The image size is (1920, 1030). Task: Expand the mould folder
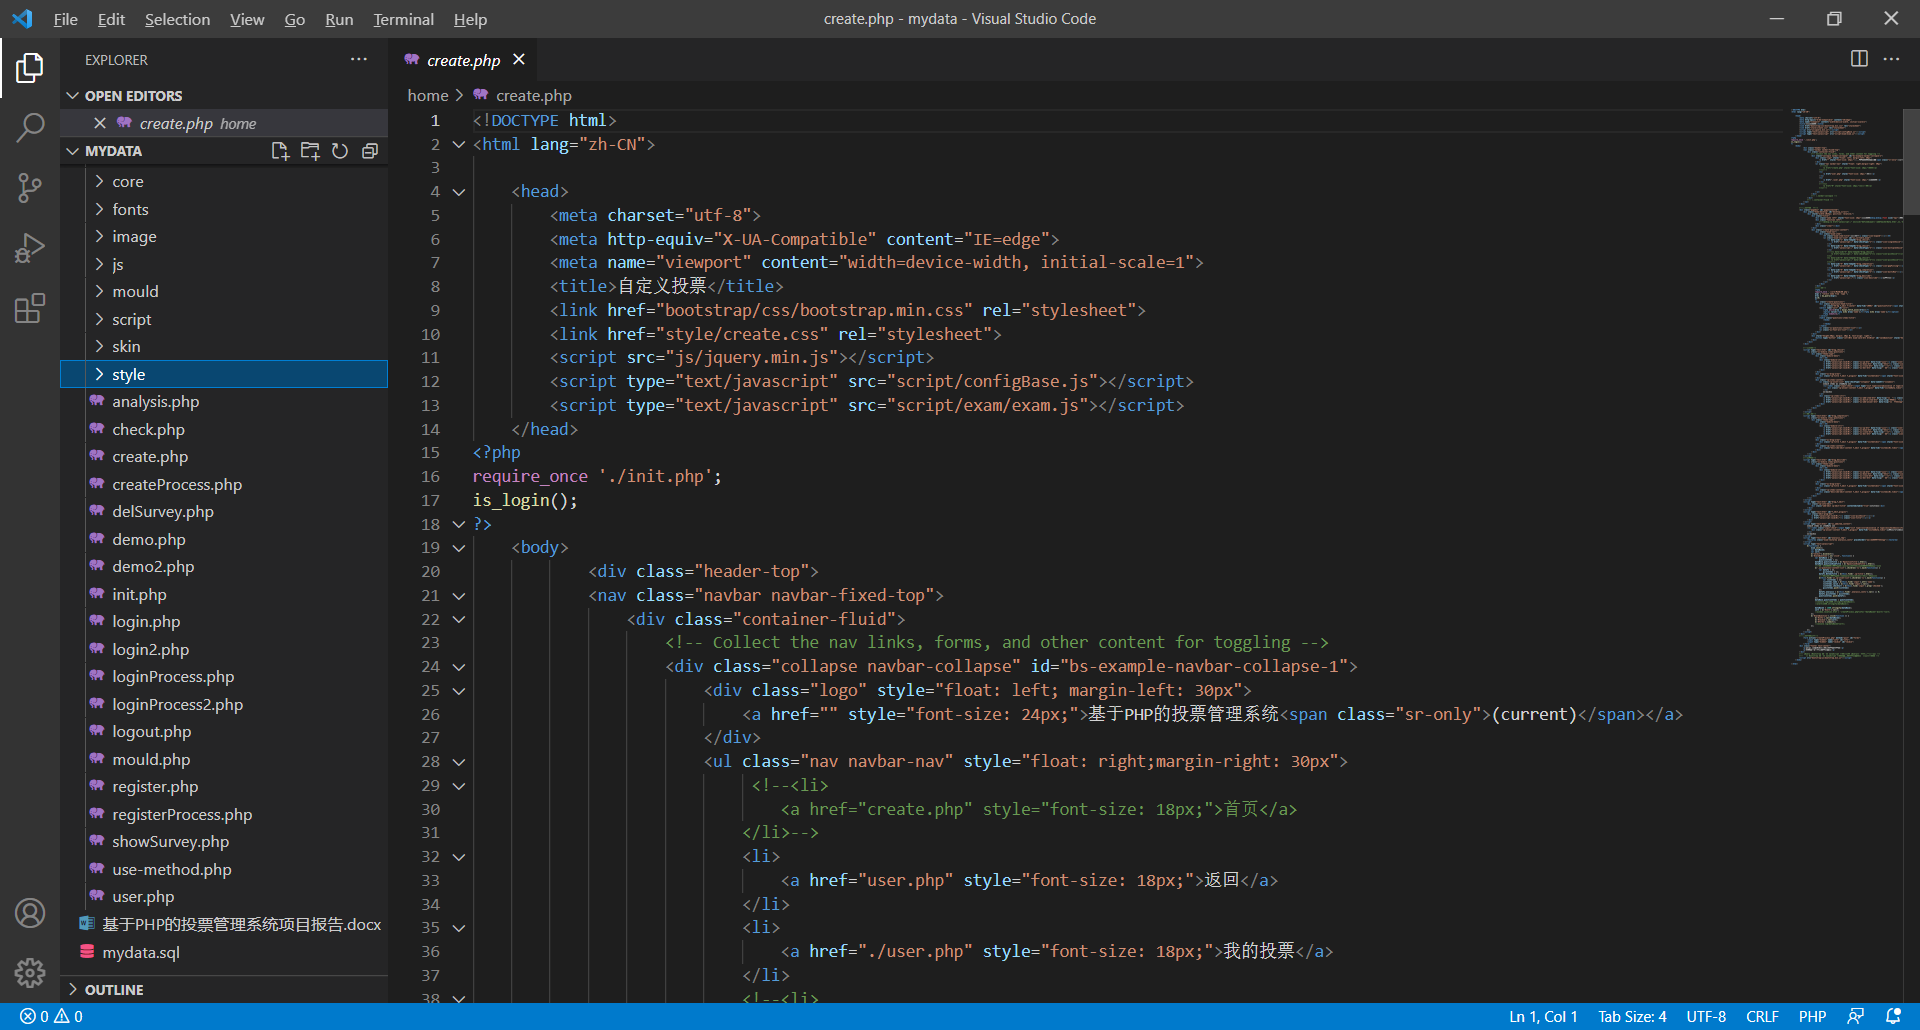[100, 292]
